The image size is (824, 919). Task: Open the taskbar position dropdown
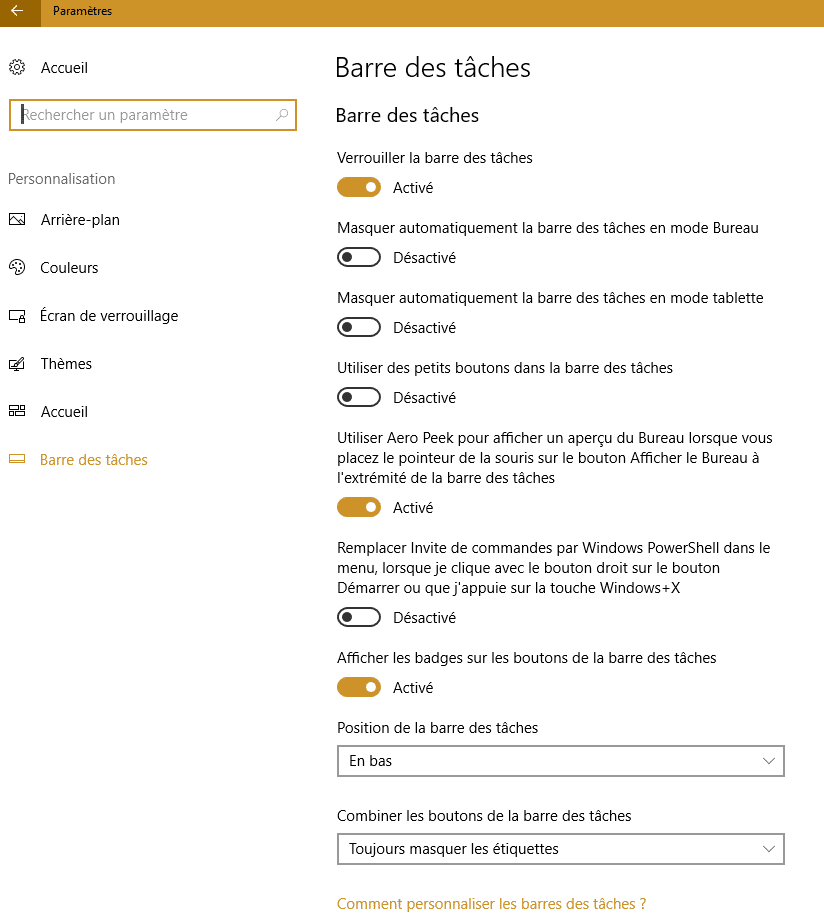(x=560, y=761)
